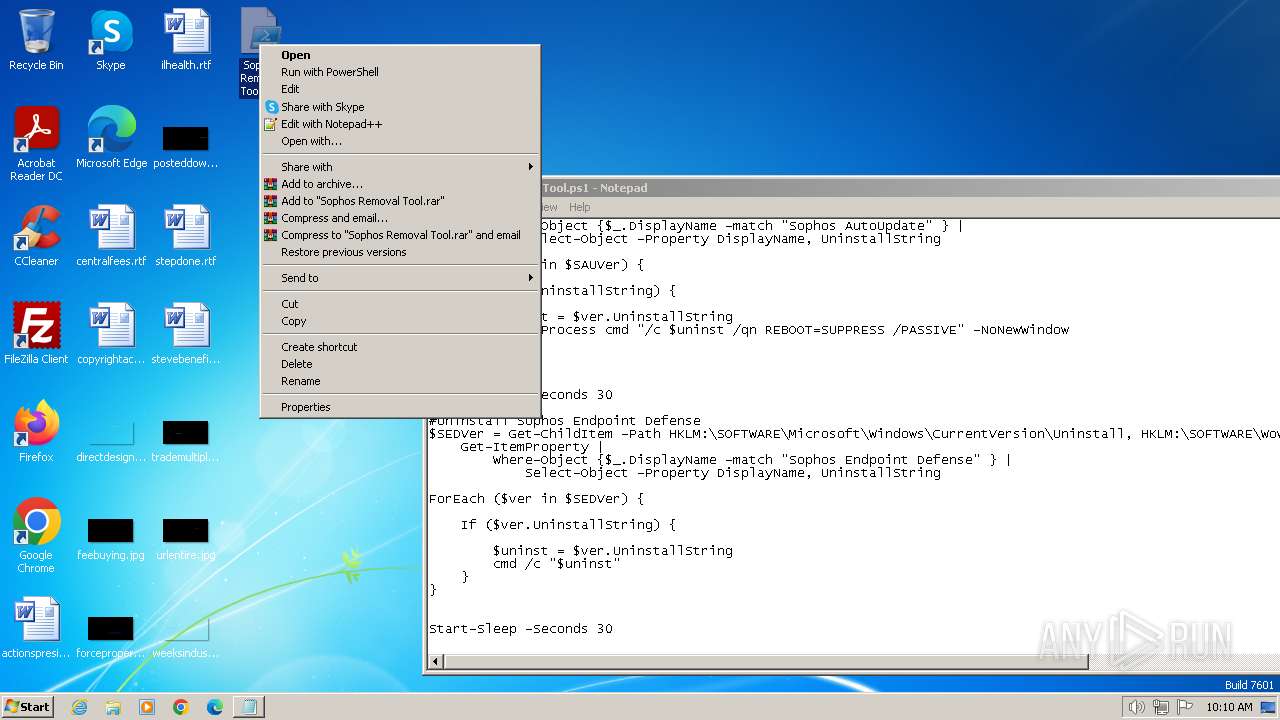Open Windows Explorer folder in taskbar
The height and width of the screenshot is (720, 1280).
113,707
